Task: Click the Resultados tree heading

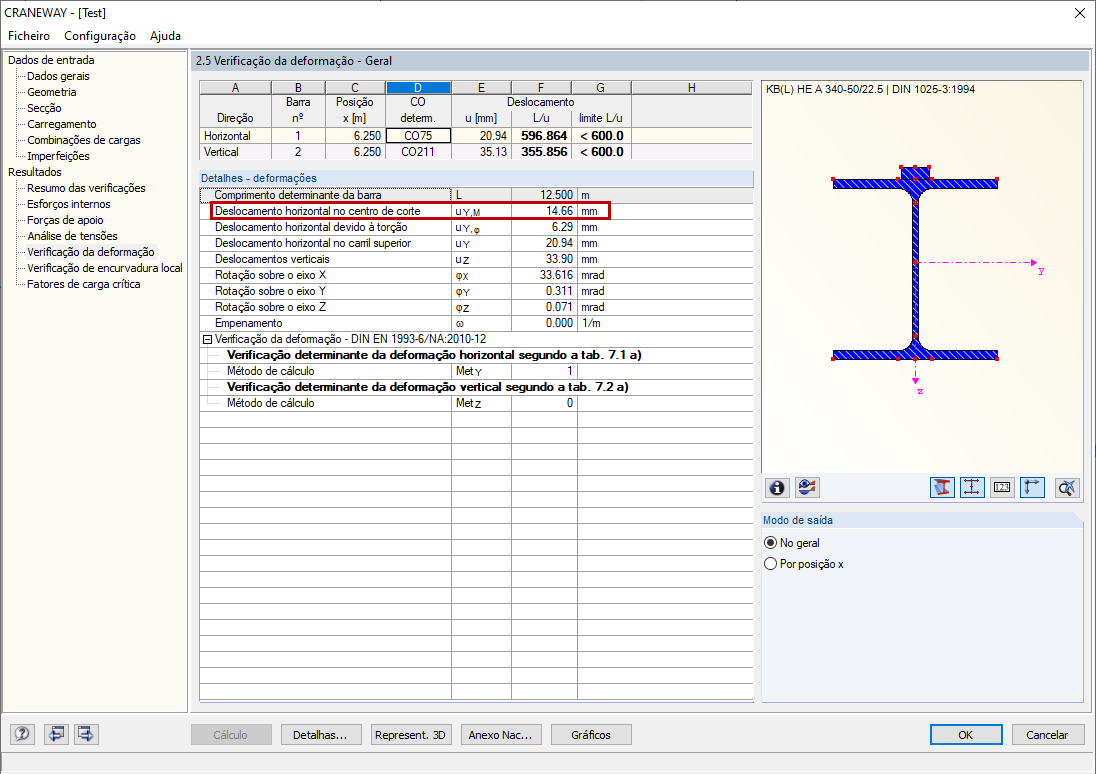Action: (35, 172)
